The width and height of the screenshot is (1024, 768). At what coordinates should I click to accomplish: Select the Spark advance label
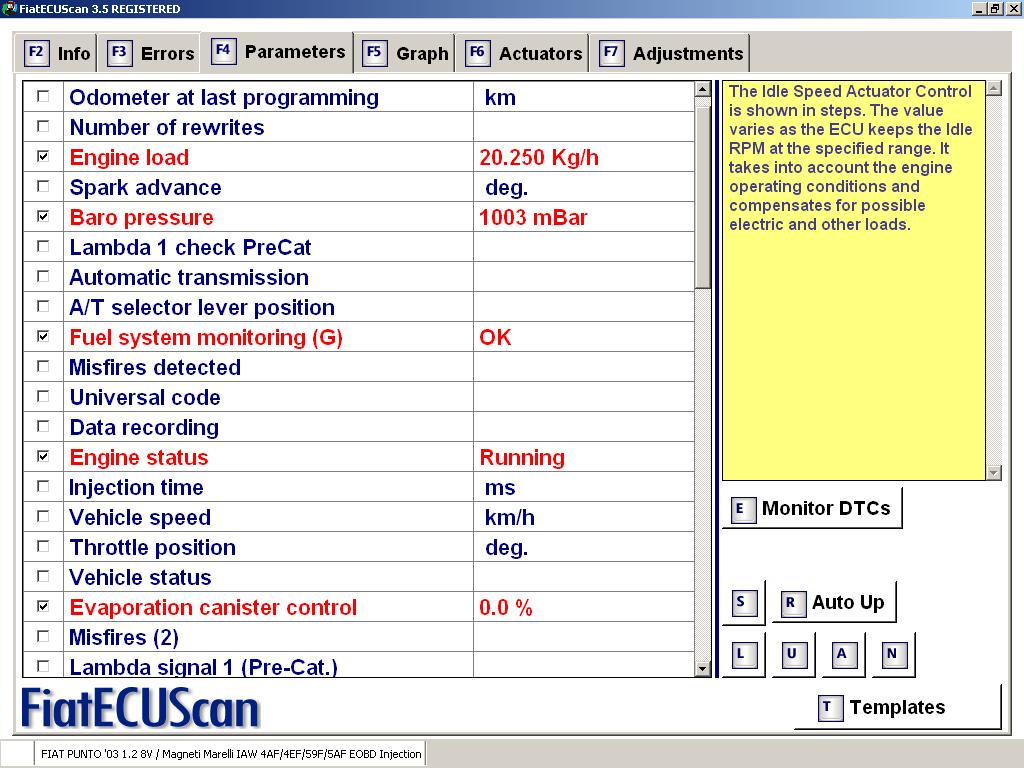click(x=145, y=187)
